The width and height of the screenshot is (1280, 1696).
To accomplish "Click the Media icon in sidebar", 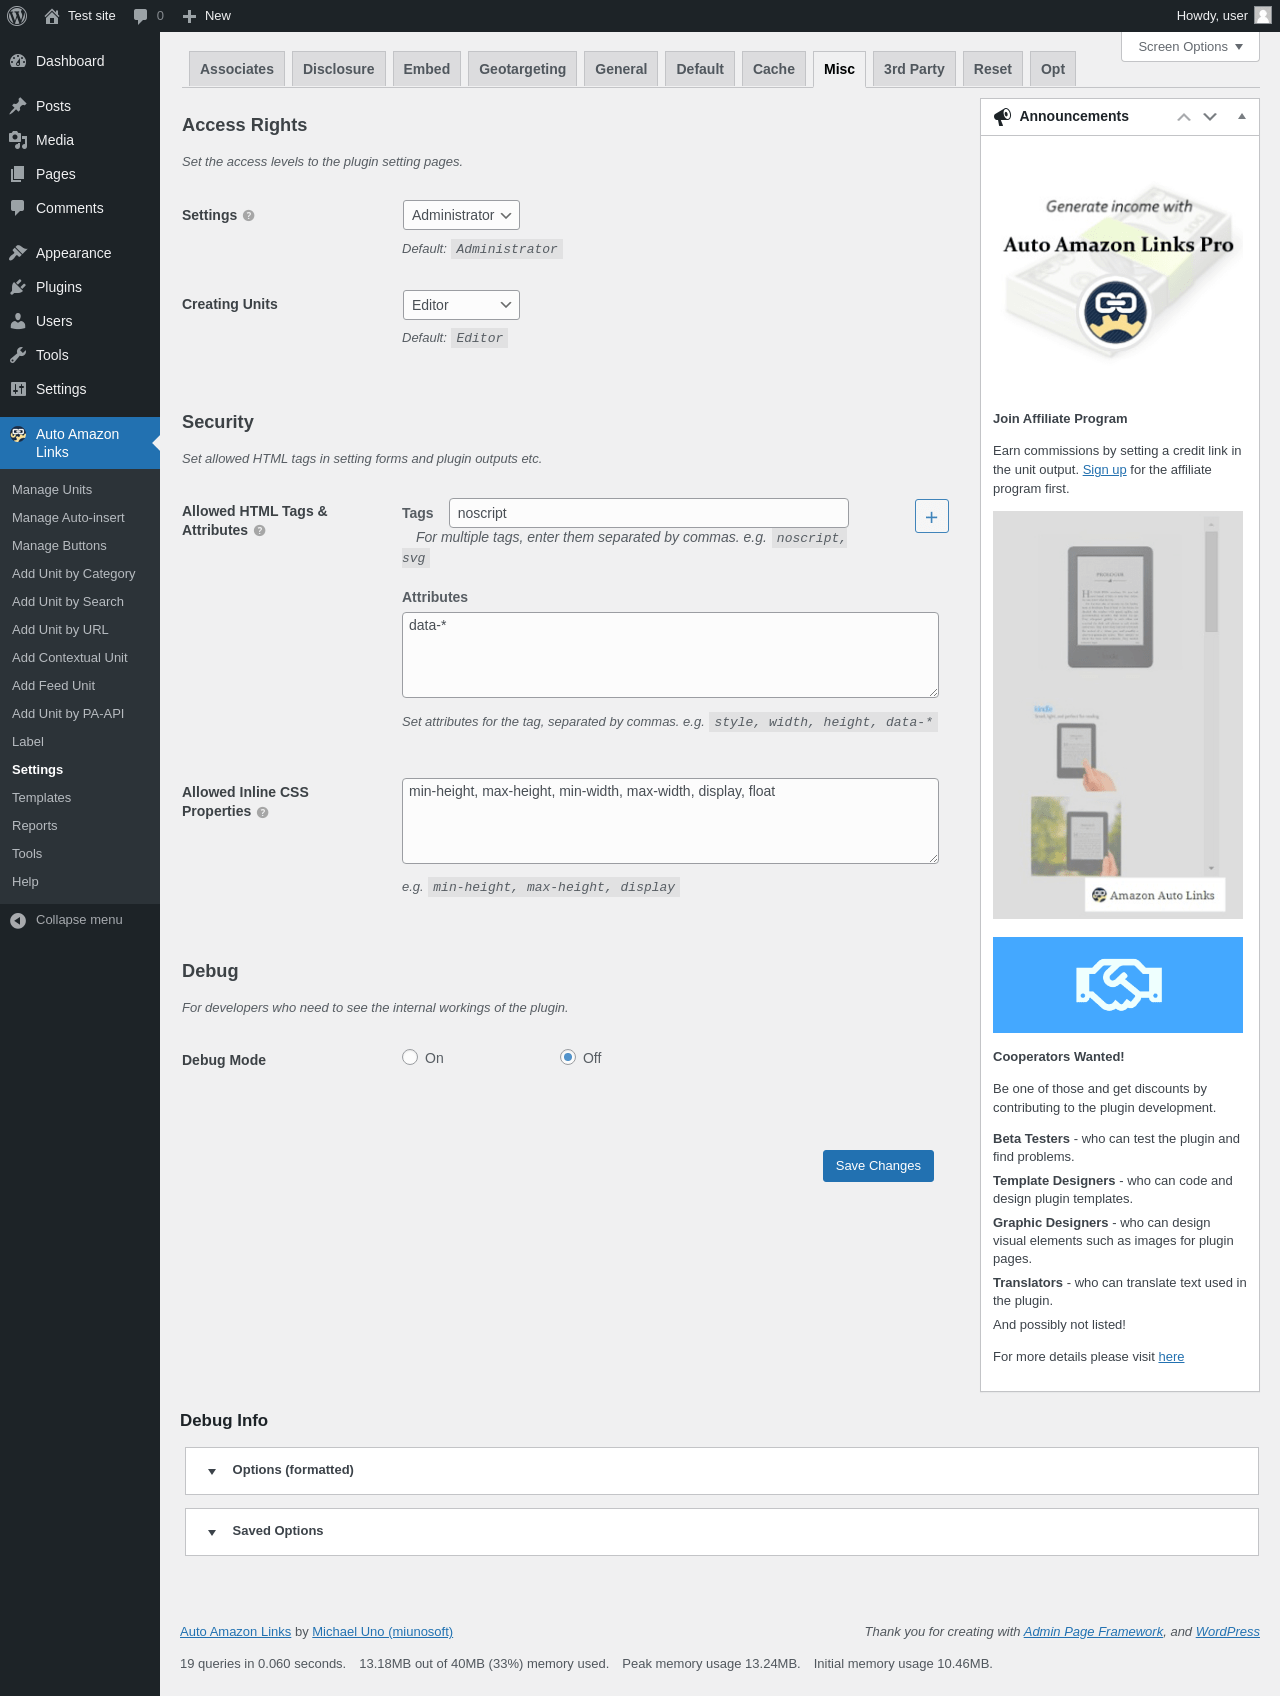I will coord(18,140).
